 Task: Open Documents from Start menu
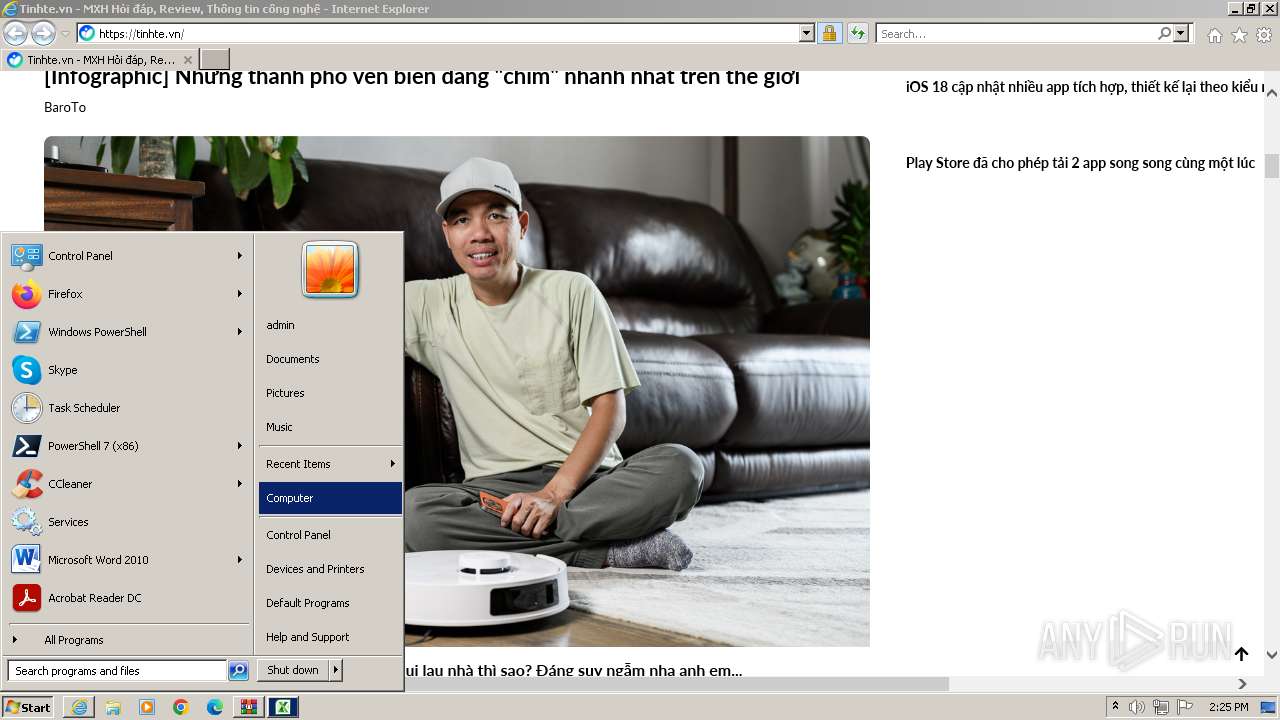330,359
